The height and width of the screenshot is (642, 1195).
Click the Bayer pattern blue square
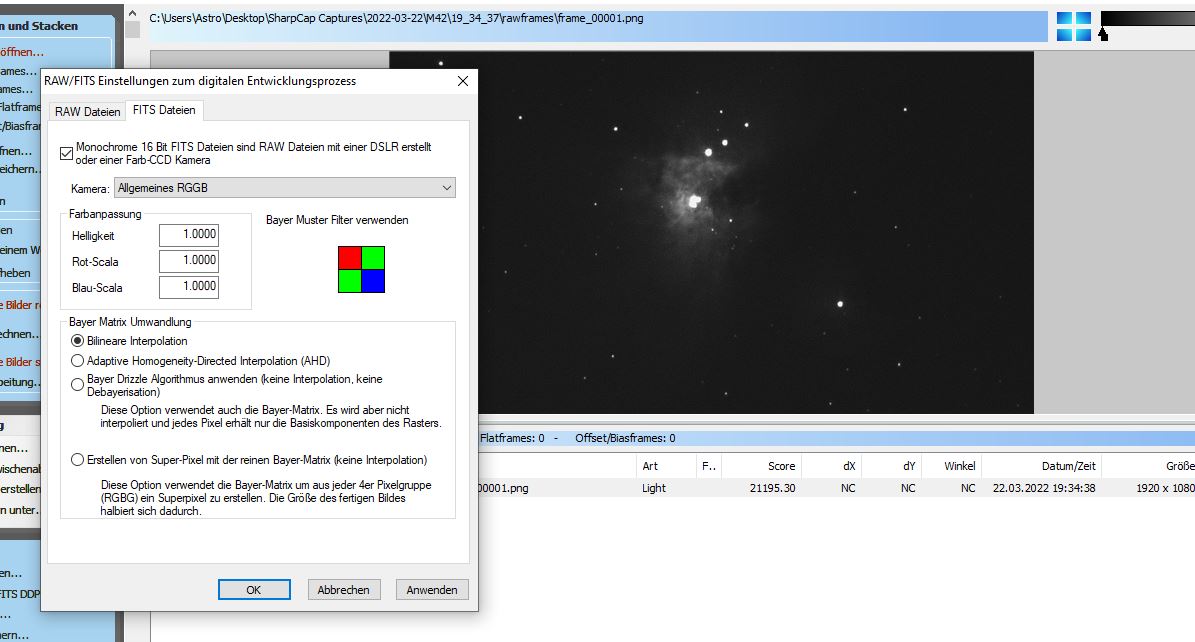(373, 281)
